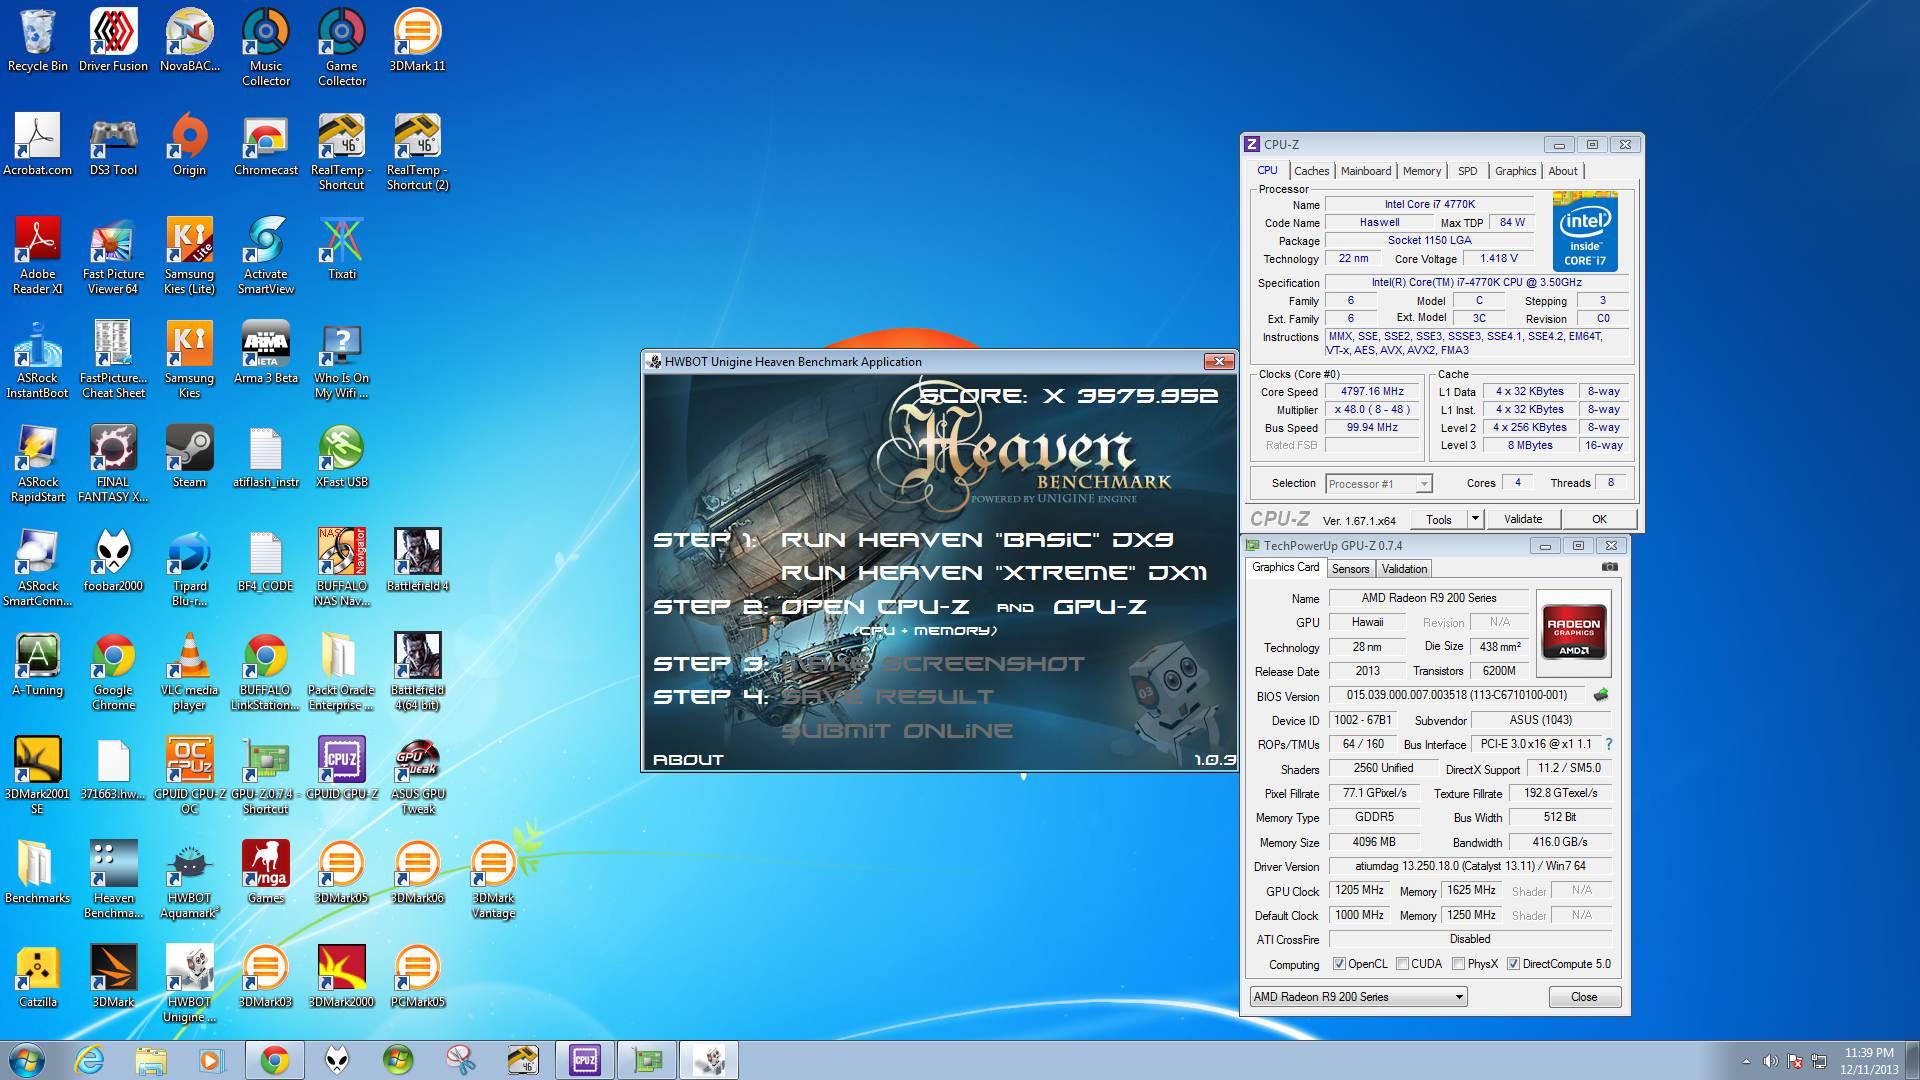The height and width of the screenshot is (1080, 1920).
Task: Switch to CPU-Z Memory tab
Action: pyautogui.click(x=1421, y=171)
